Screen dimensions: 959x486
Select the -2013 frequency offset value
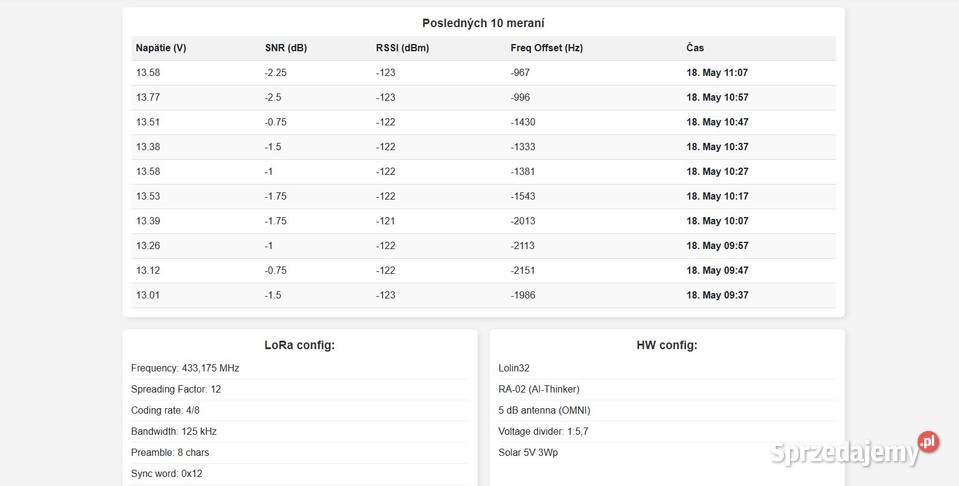point(523,221)
